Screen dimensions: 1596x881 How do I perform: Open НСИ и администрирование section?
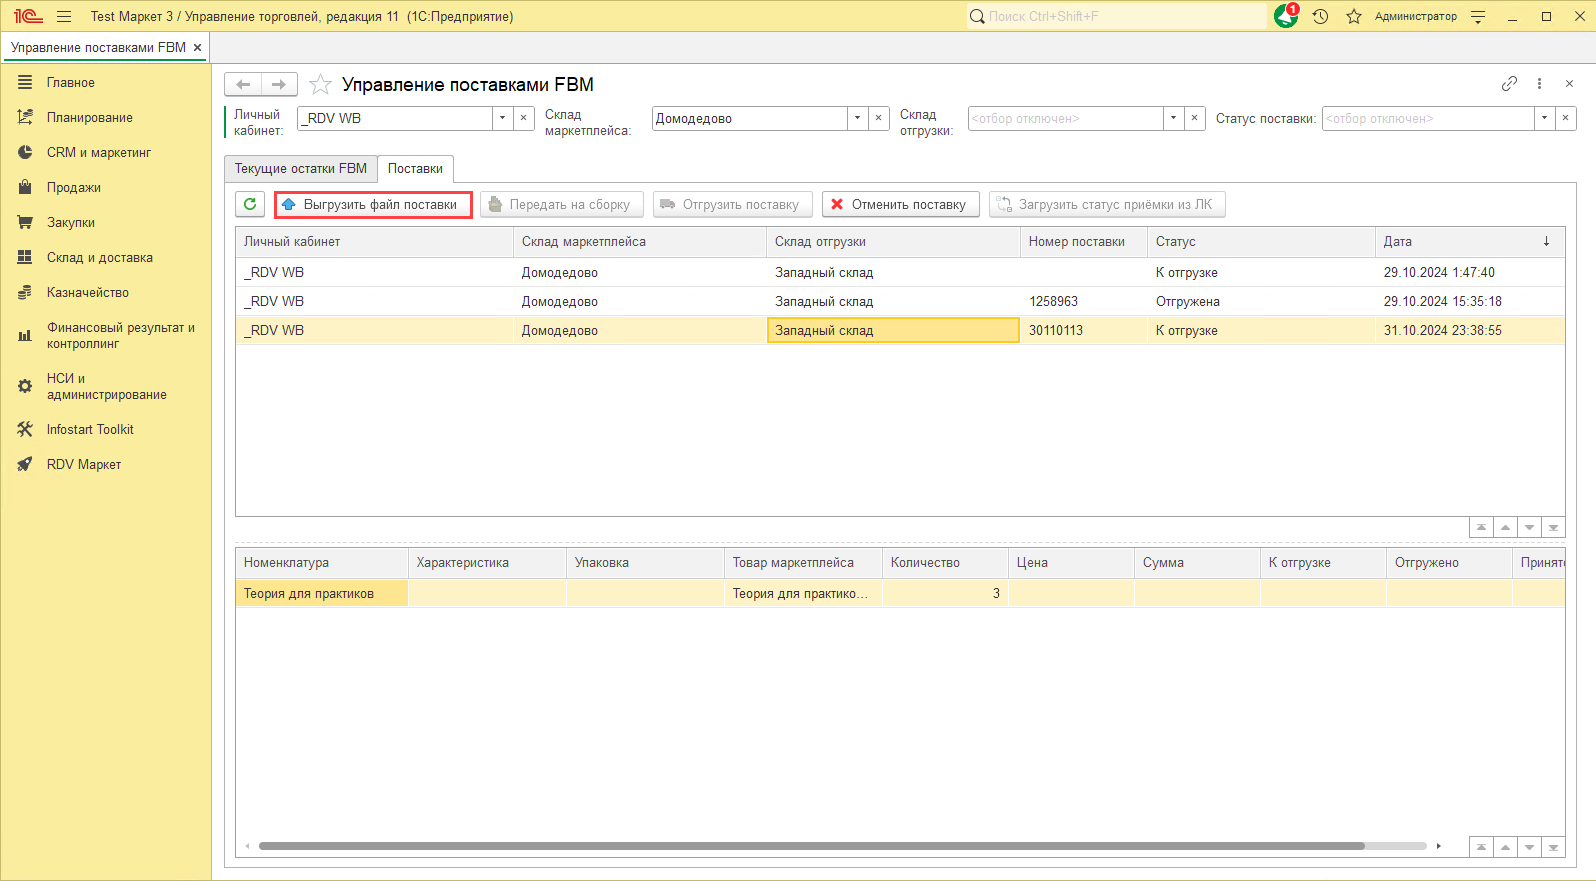[107, 387]
